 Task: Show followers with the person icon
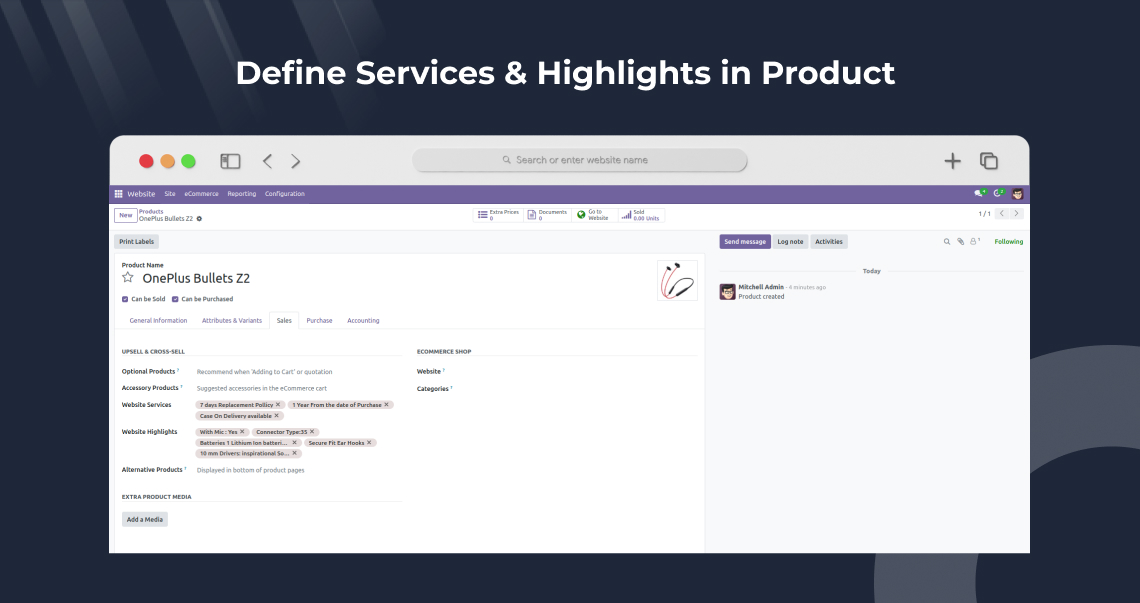974,241
